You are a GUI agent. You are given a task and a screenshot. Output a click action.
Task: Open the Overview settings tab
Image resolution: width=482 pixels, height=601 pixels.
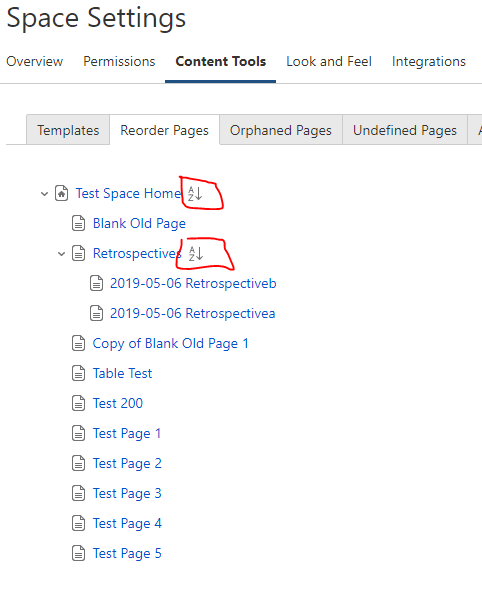(x=34, y=61)
